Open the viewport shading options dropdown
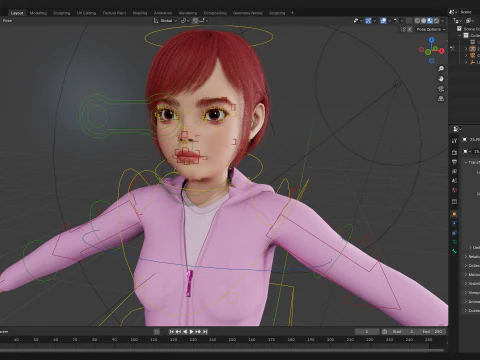 coord(443,21)
